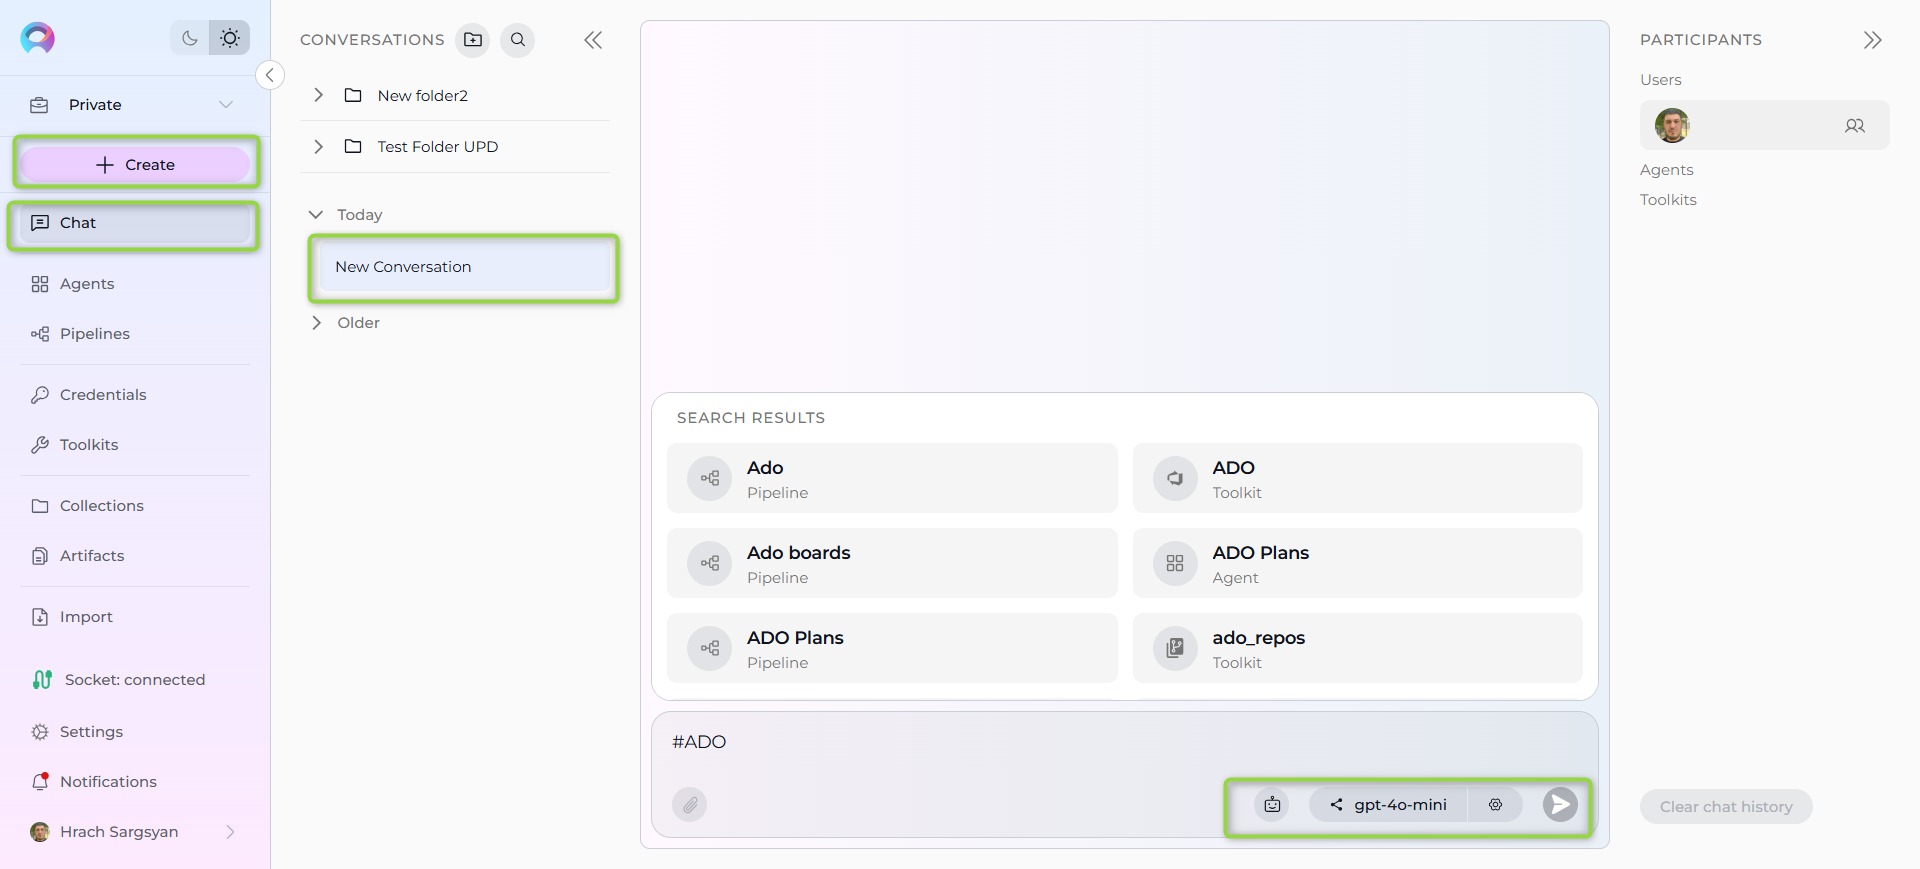1920x869 pixels.
Task: Click the attach file paperclip icon
Action: pos(690,804)
